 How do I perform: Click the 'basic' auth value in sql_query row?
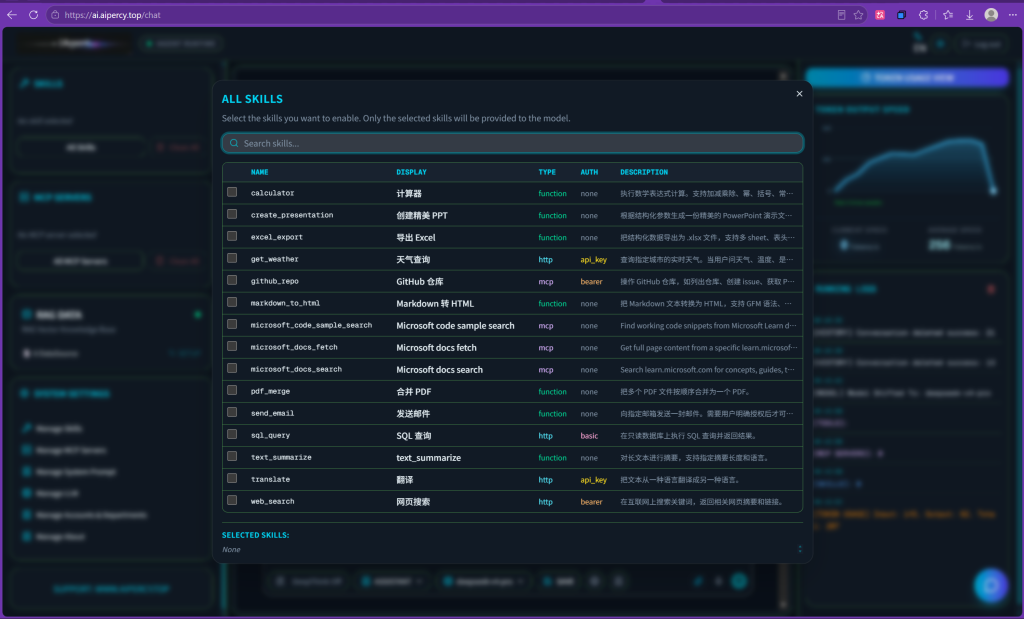coord(589,436)
